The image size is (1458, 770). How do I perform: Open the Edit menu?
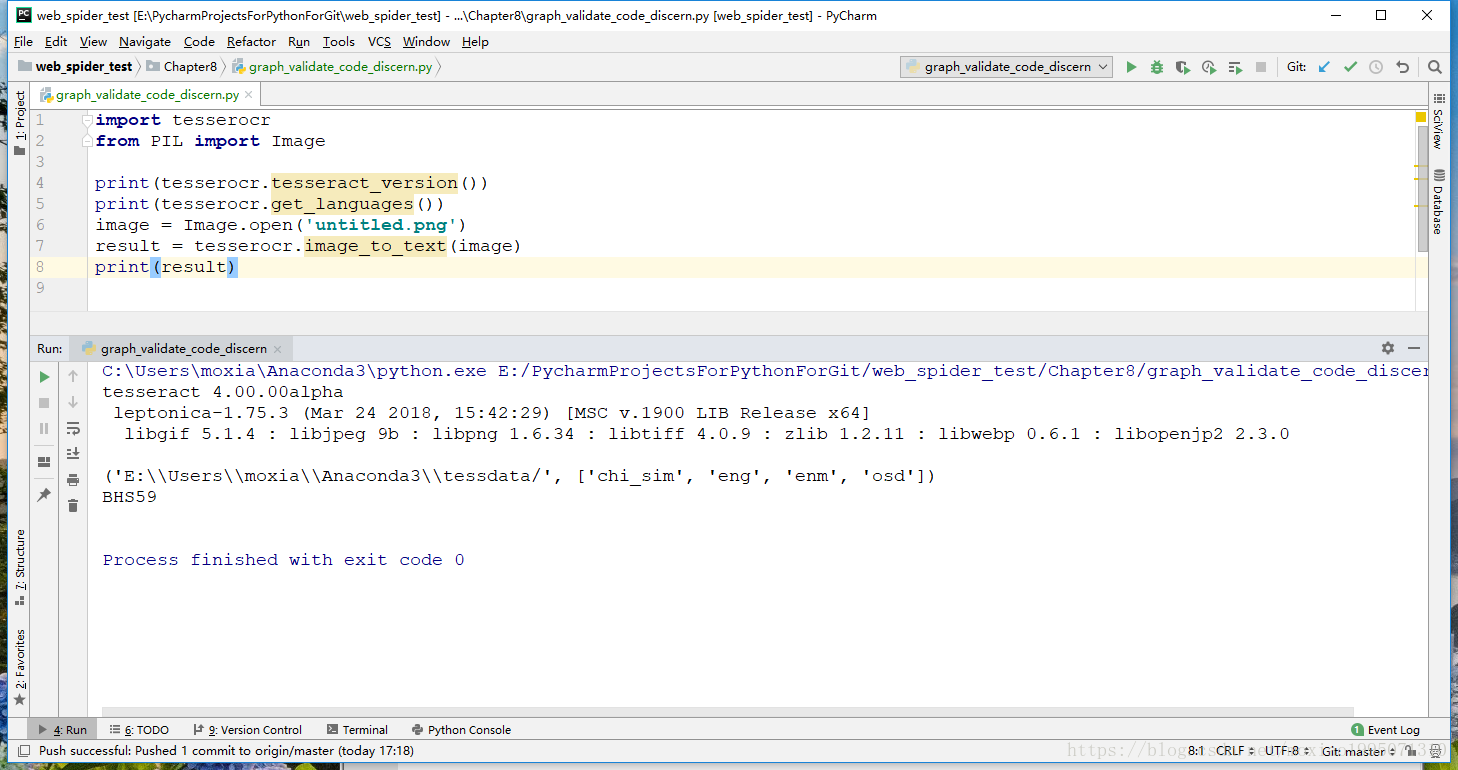click(x=56, y=42)
